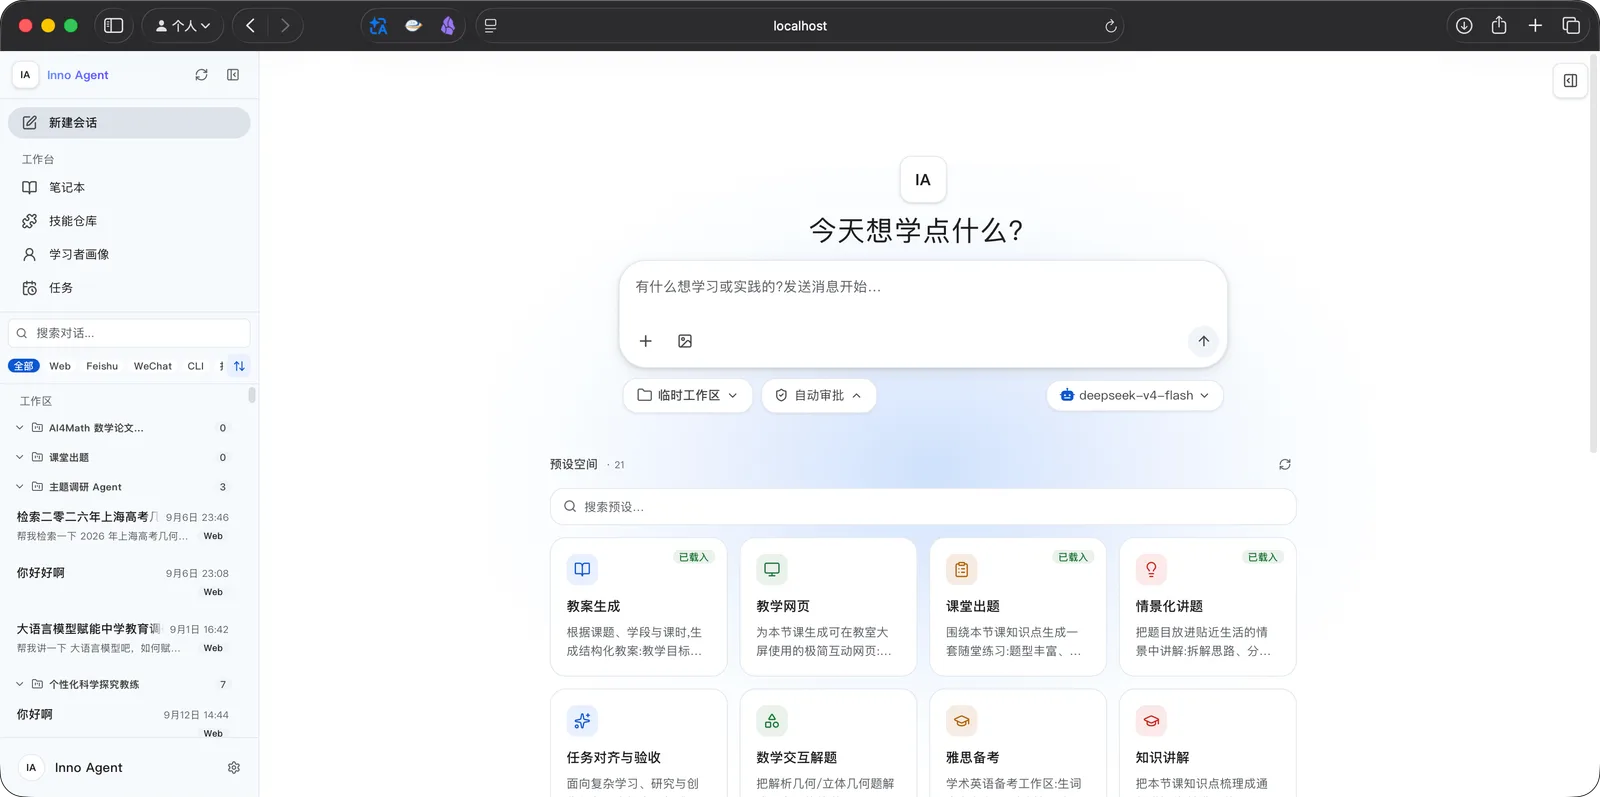Click the plus icon in the message box

click(646, 341)
